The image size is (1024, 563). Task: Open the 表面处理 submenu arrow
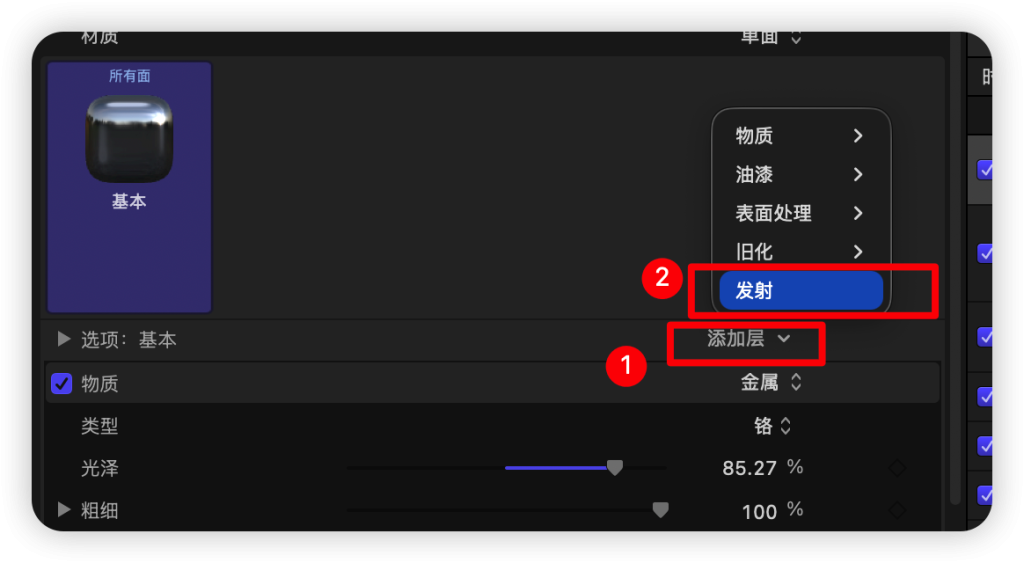click(x=858, y=213)
